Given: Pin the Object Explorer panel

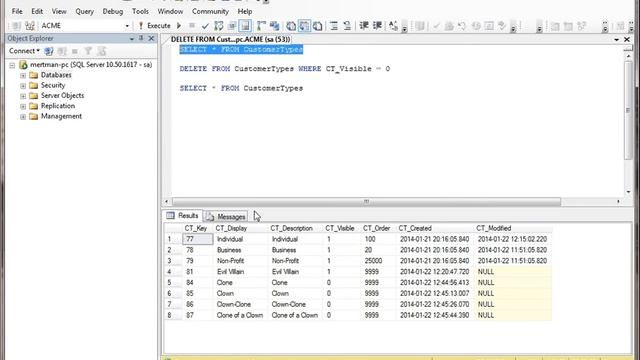Looking at the screenshot, I should pos(141,38).
